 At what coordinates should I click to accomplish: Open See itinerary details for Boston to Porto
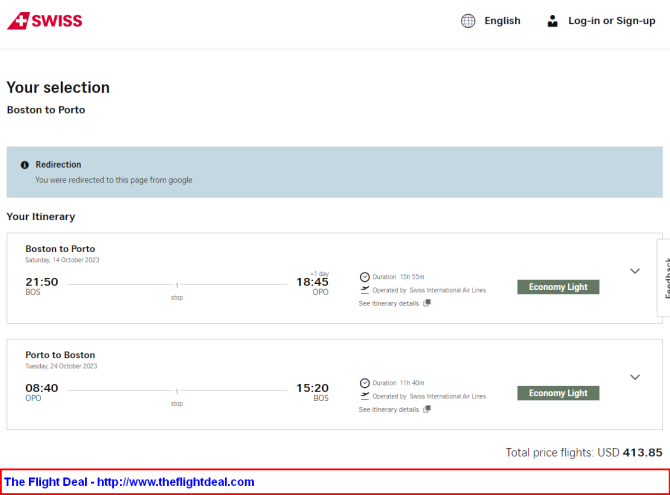[389, 303]
